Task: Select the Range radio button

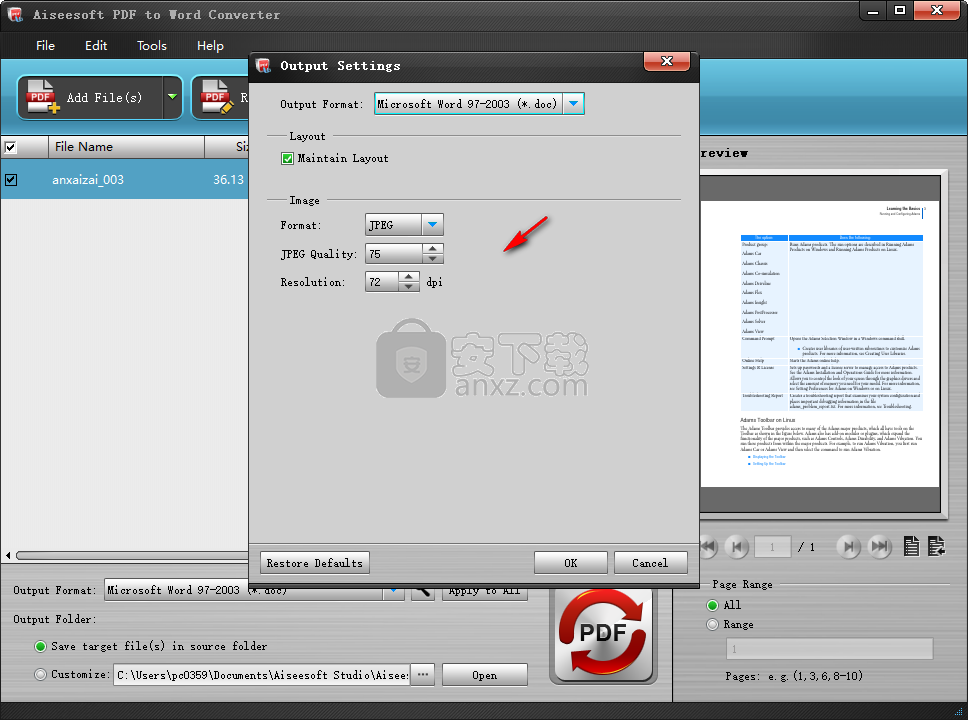Action: pyautogui.click(x=712, y=624)
